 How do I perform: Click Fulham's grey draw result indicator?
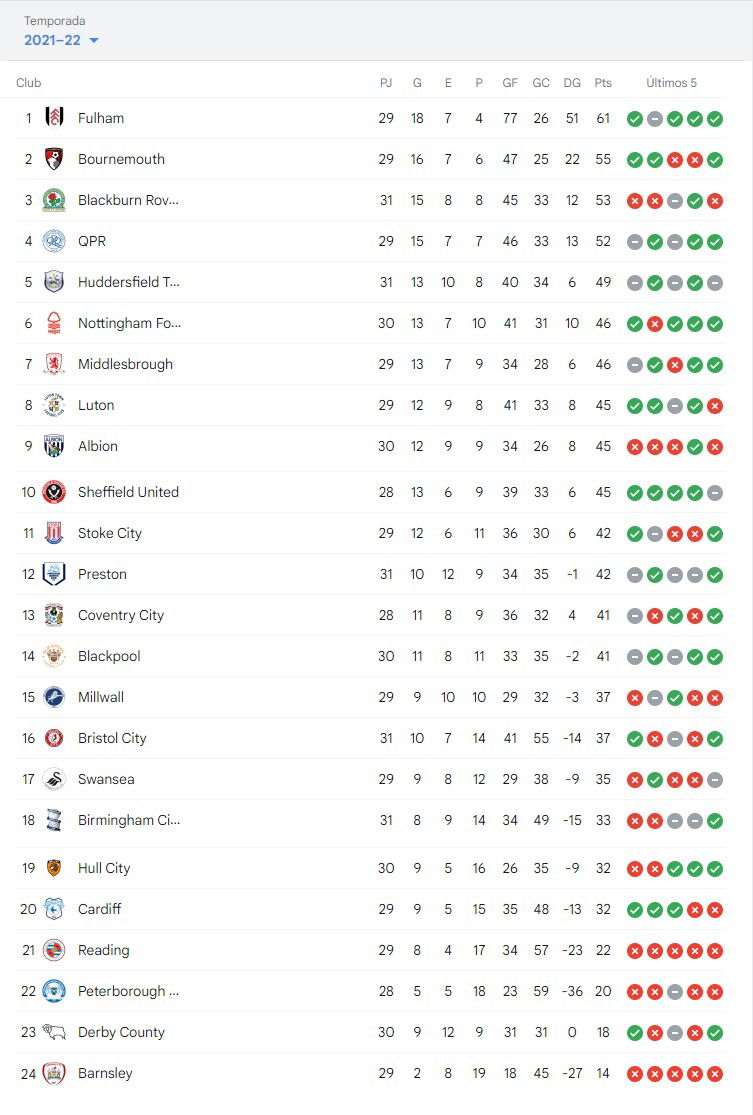(655, 119)
